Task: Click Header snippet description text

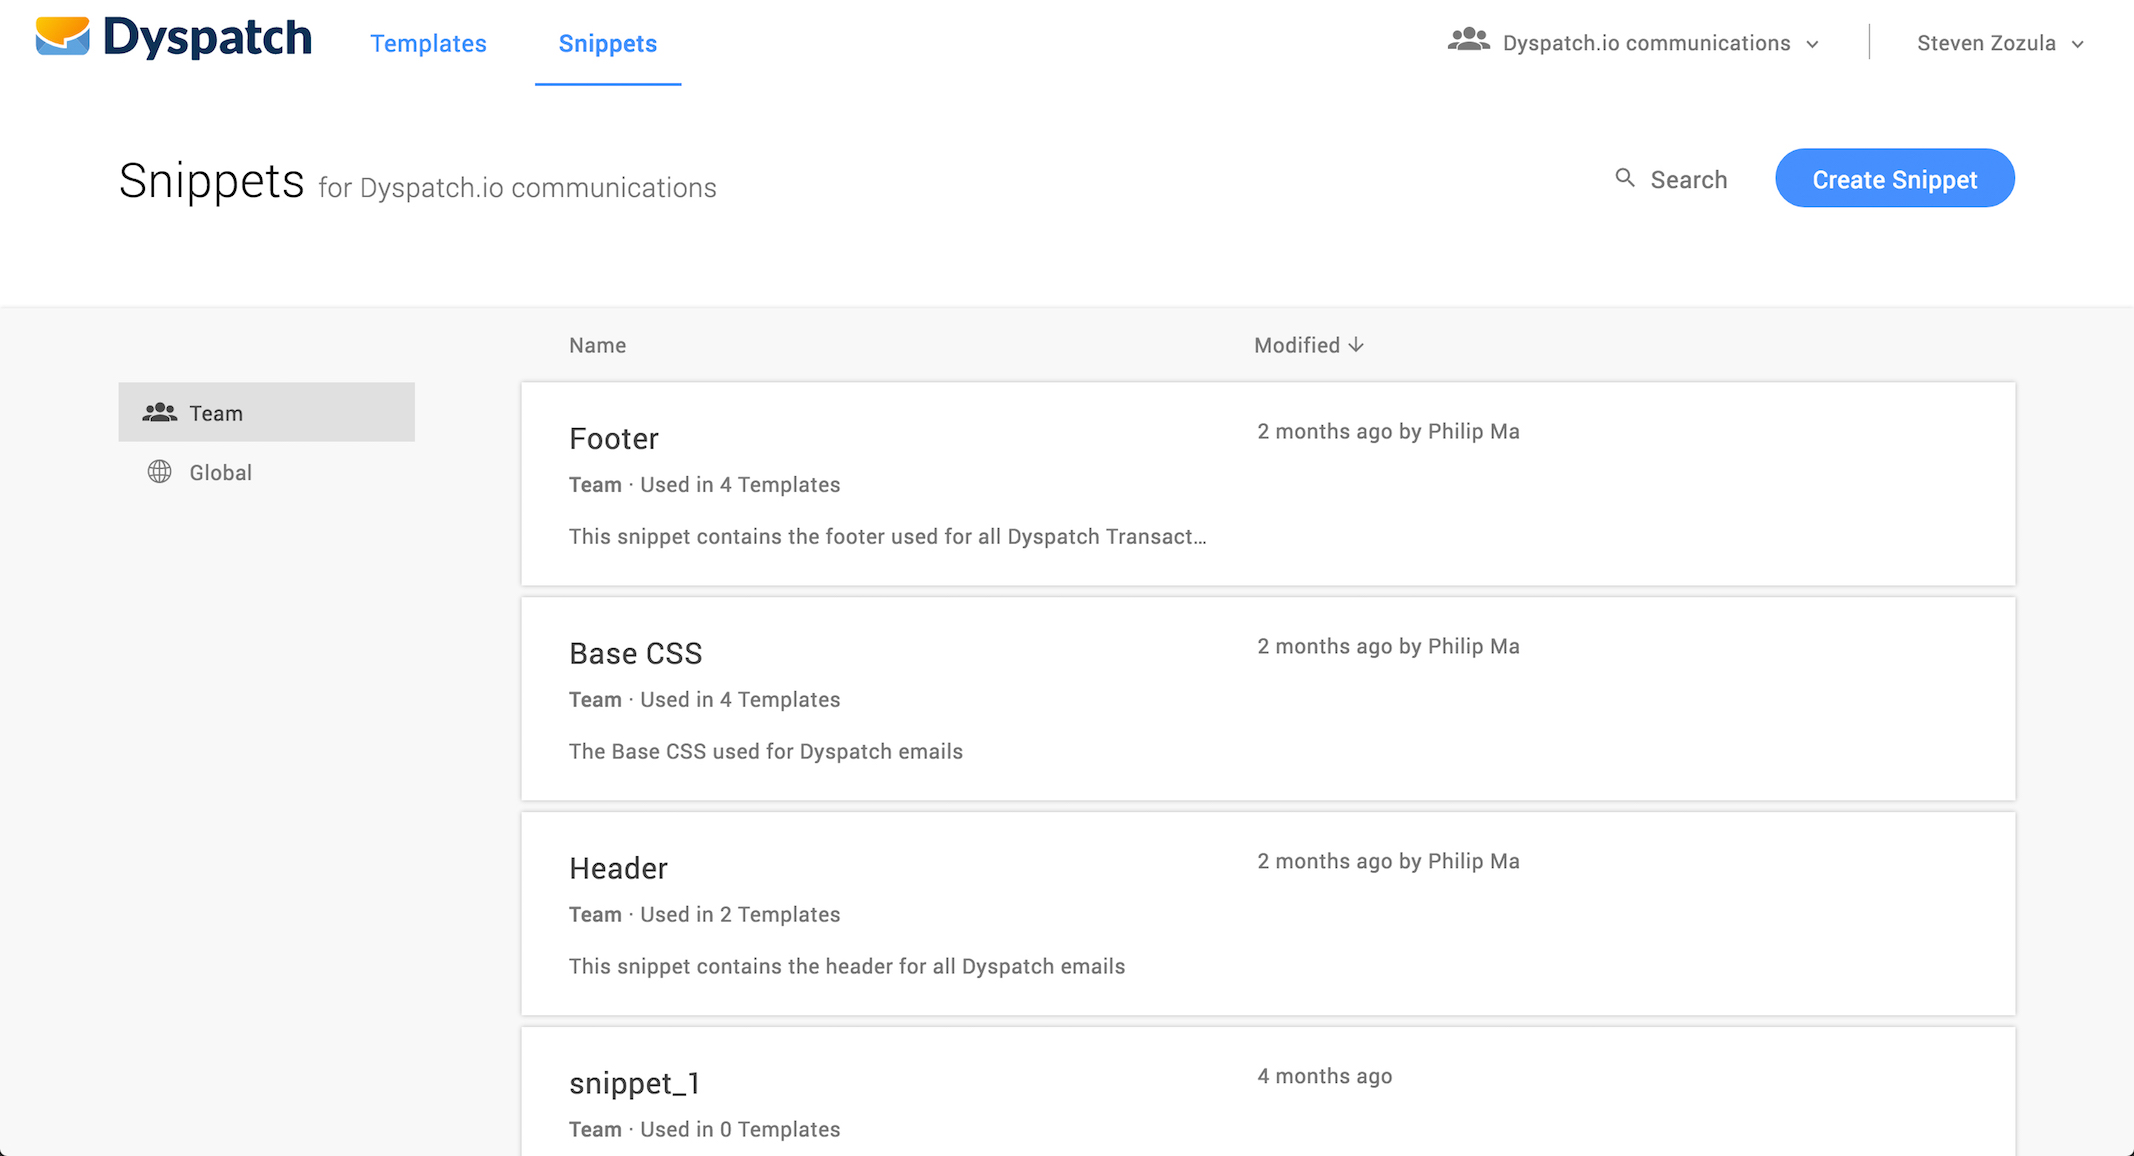Action: click(847, 967)
